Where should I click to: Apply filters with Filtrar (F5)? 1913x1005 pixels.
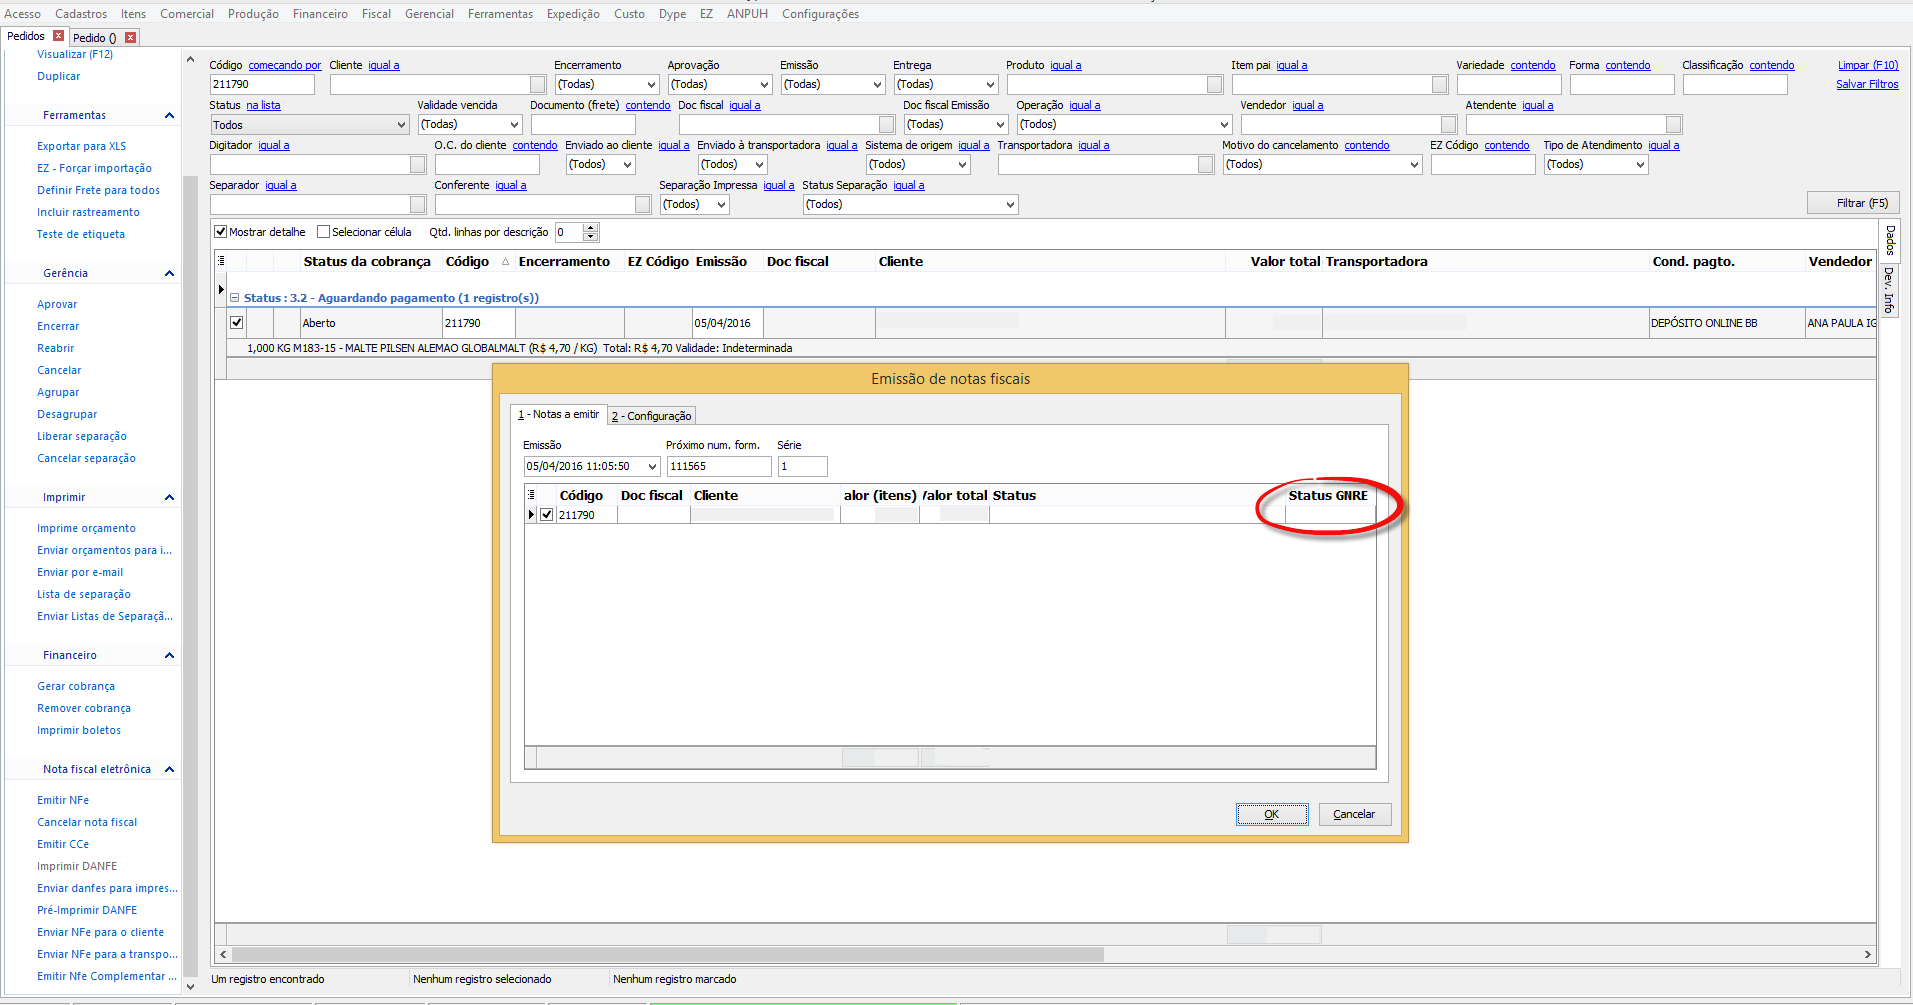pyautogui.click(x=1853, y=203)
